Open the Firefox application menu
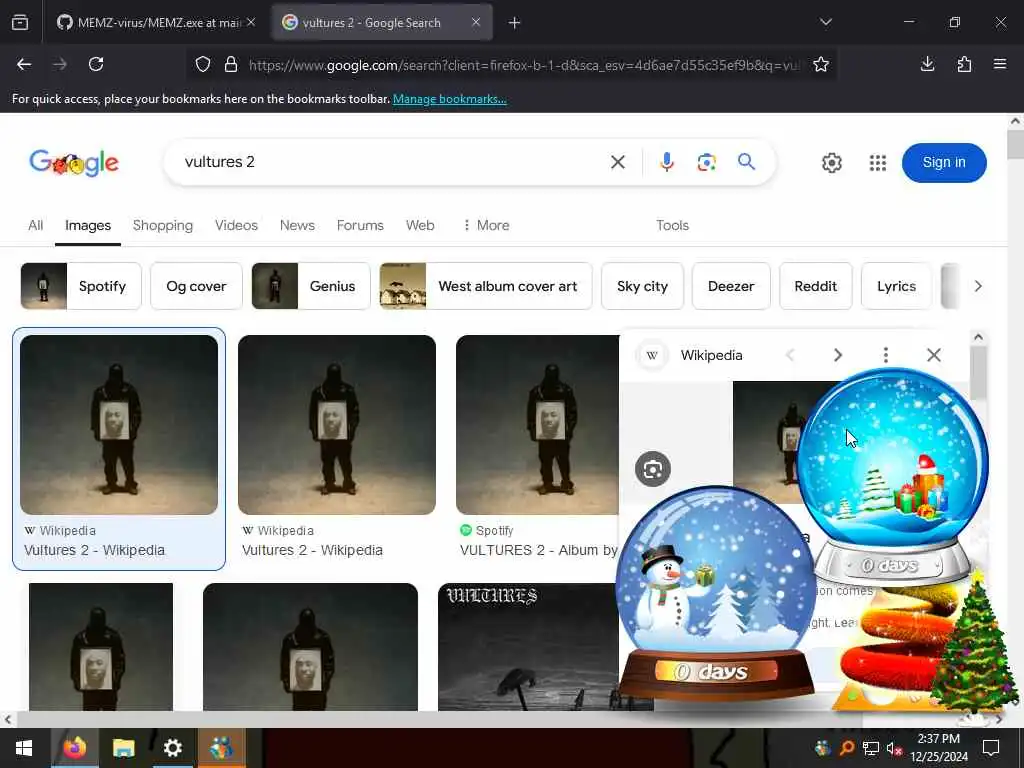 click(x=1000, y=64)
